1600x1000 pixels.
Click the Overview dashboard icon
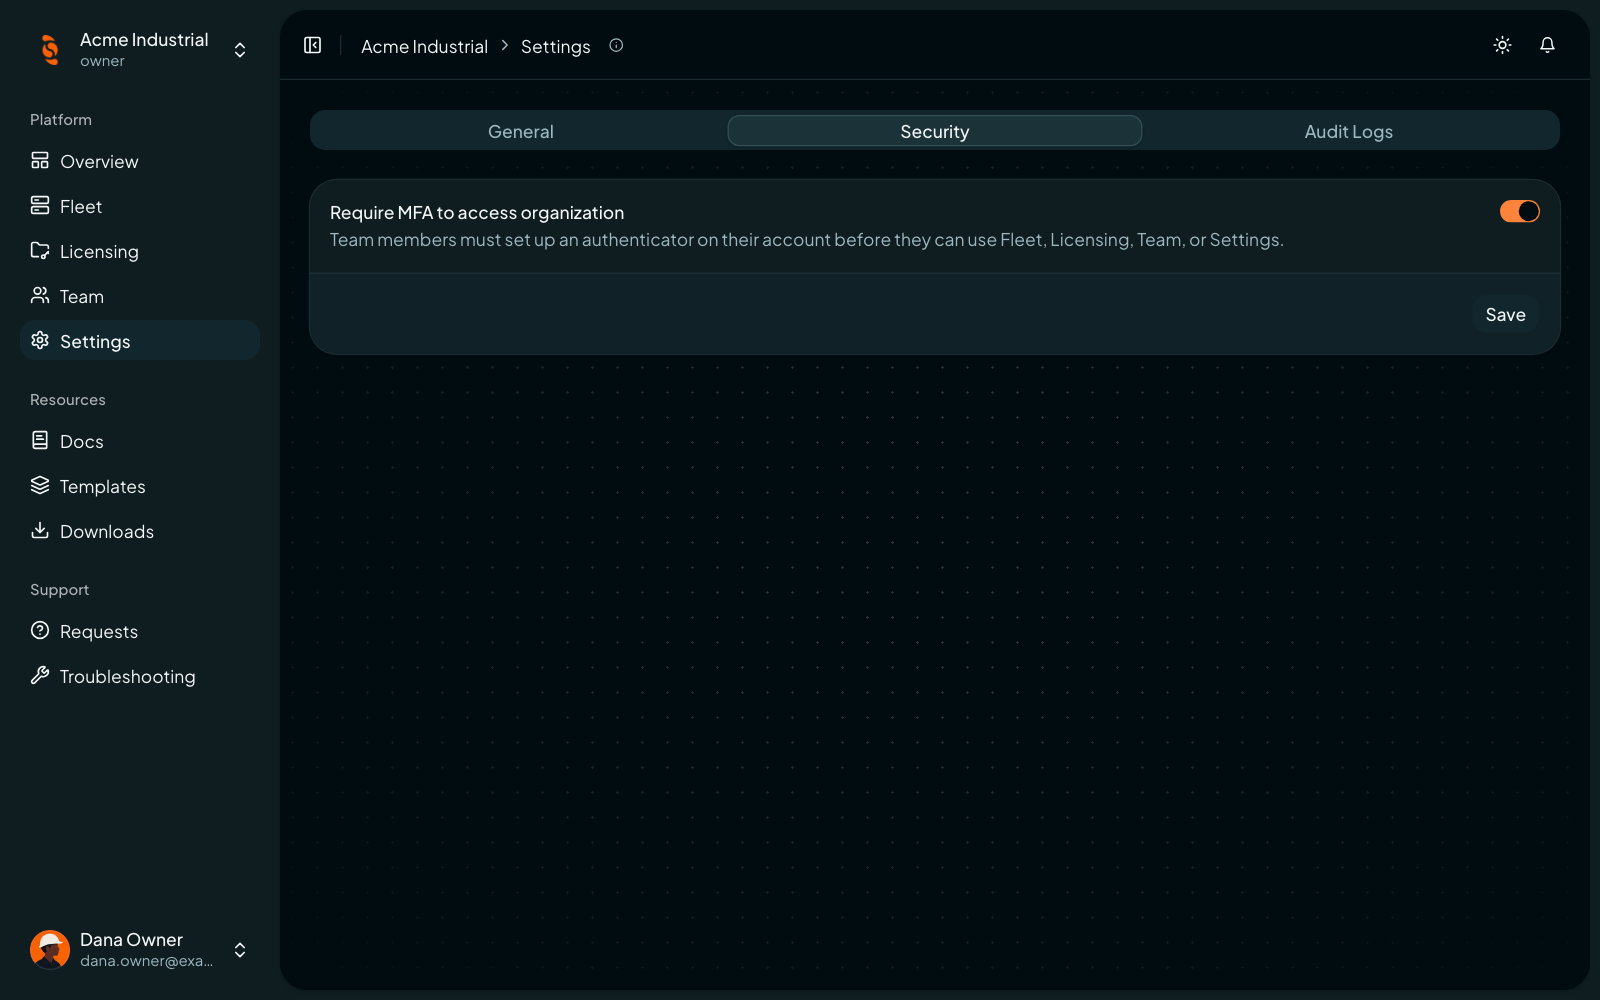40,160
